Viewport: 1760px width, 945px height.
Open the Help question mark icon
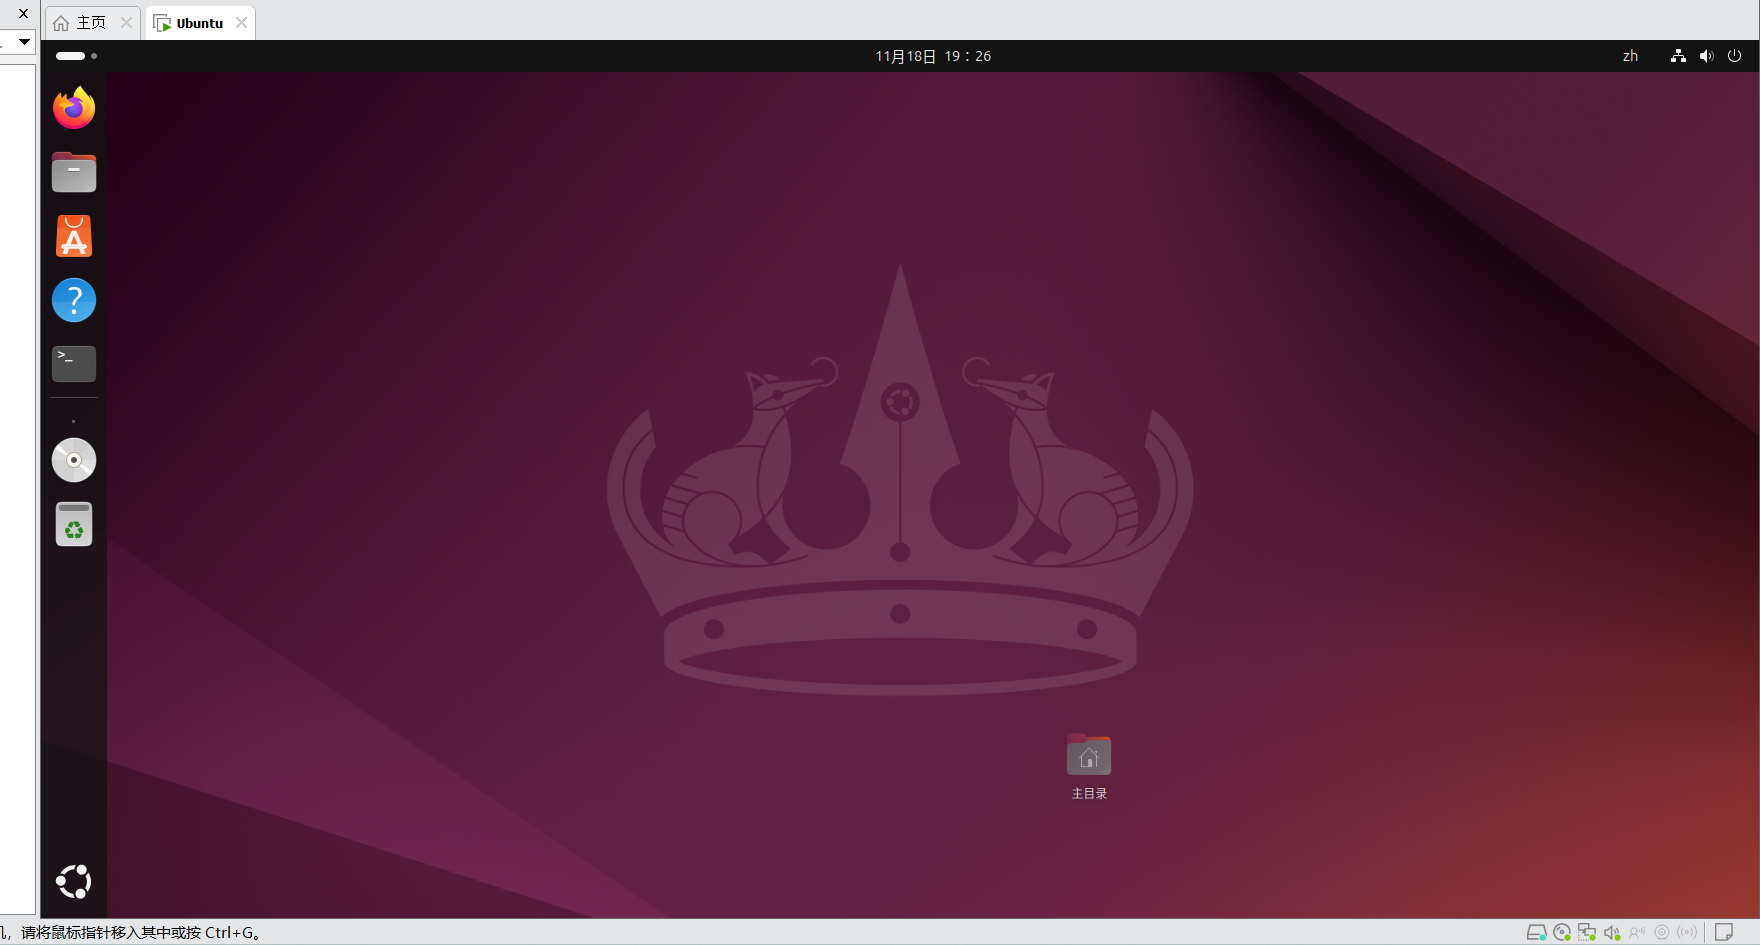[x=74, y=300]
